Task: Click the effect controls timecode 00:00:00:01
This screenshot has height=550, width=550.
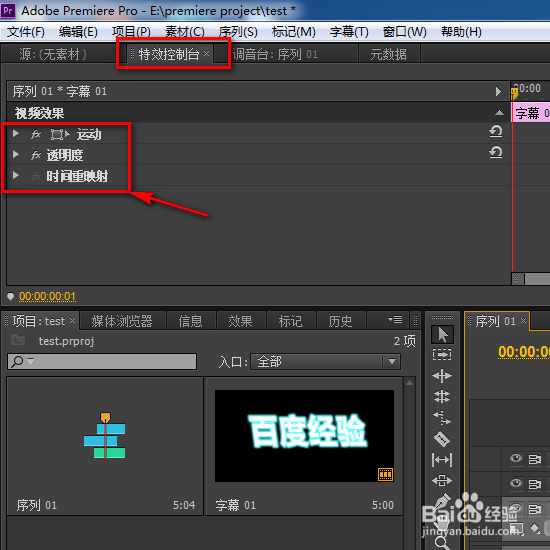Action: [47, 296]
